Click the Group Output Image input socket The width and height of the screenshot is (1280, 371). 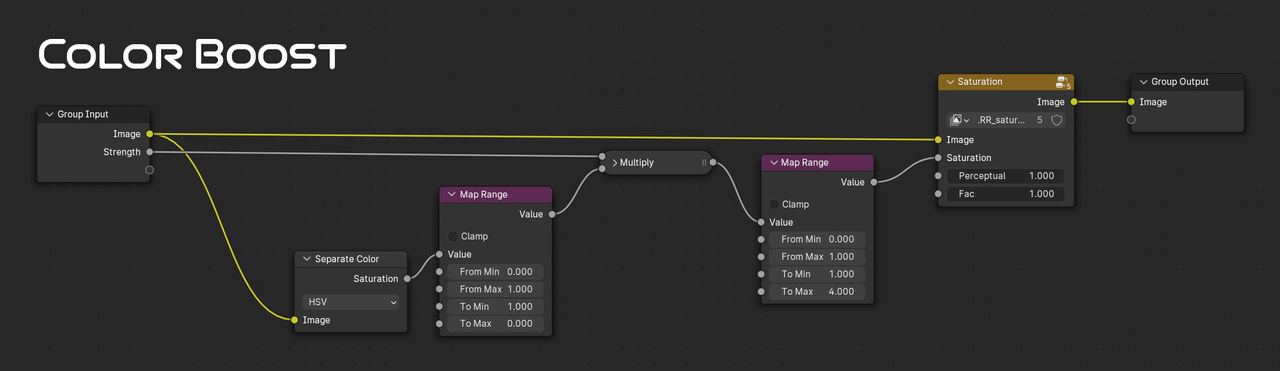[x=1131, y=102]
